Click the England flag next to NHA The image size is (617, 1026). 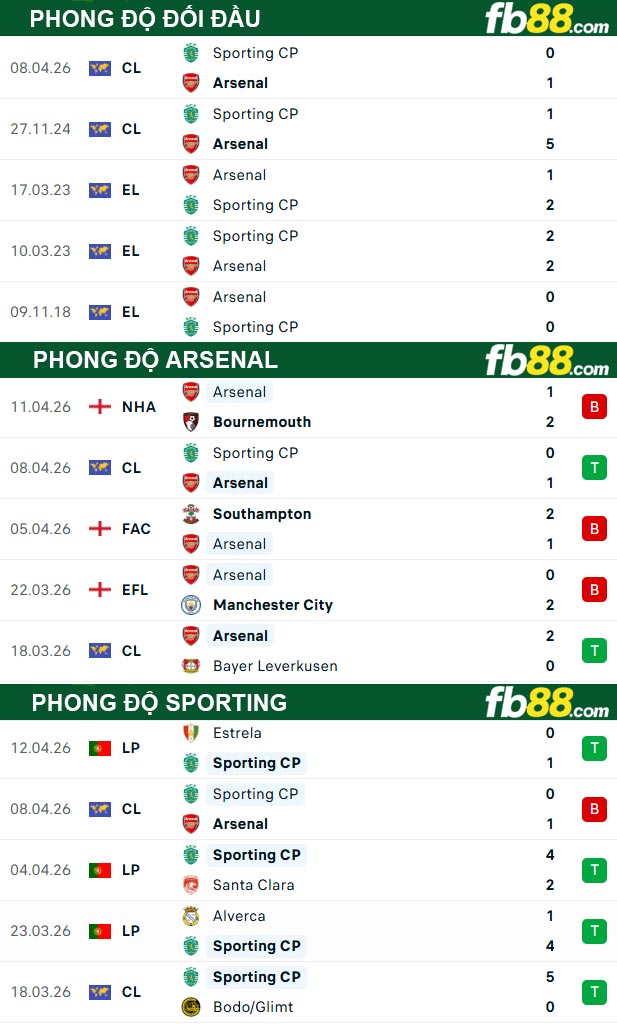click(99, 407)
